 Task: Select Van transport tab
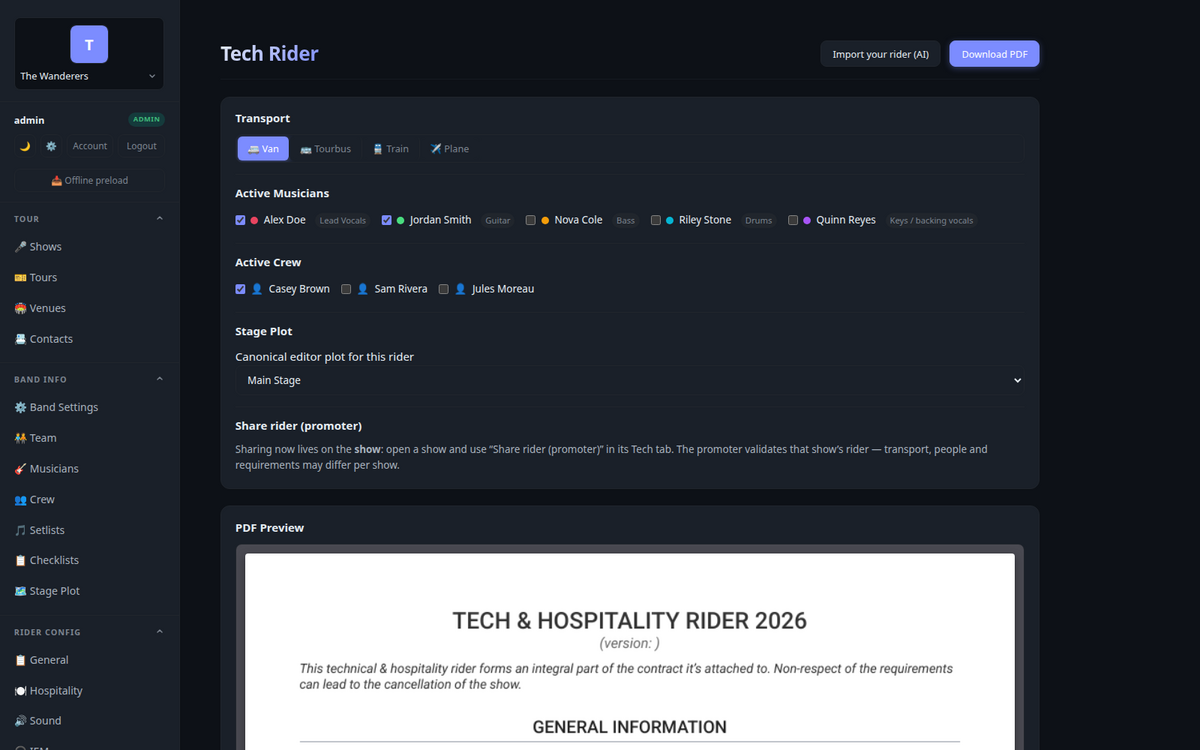[x=263, y=149]
